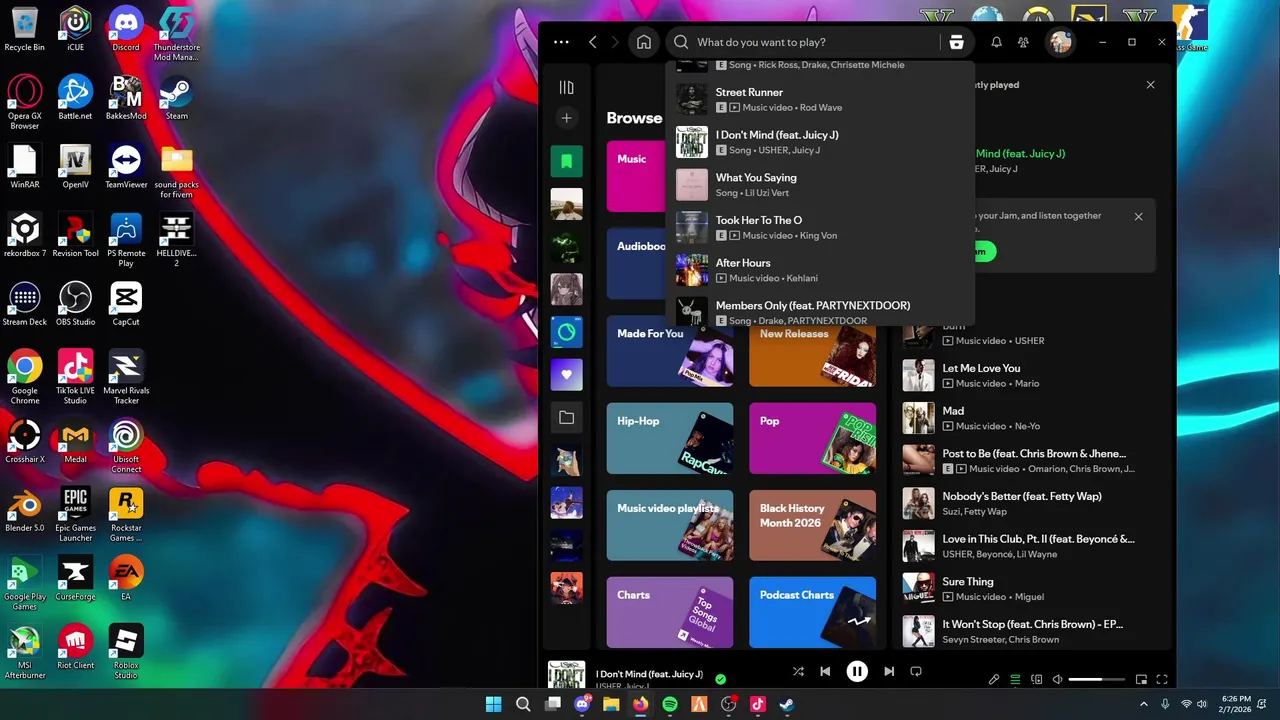Viewport: 1280px width, 720px height.
Task: Open the green bookmark Your Episodes item
Action: [566, 161]
